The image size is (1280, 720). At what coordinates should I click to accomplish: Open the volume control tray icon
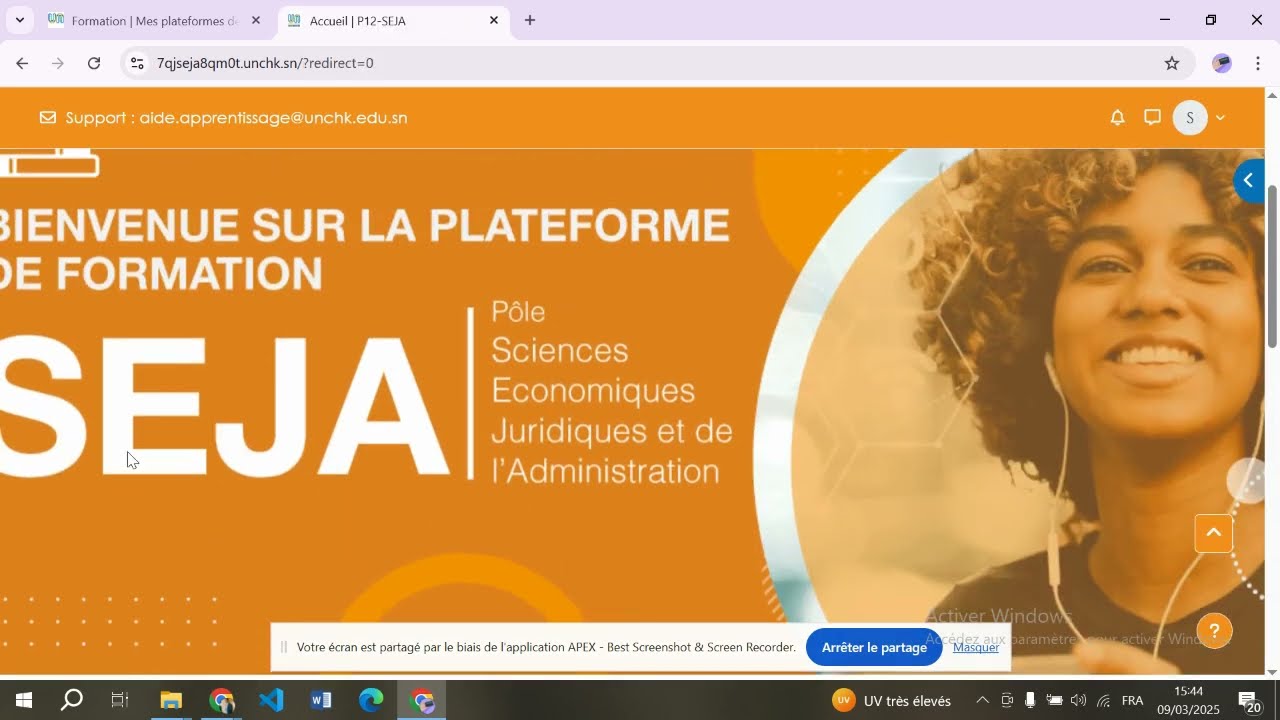point(1078,701)
